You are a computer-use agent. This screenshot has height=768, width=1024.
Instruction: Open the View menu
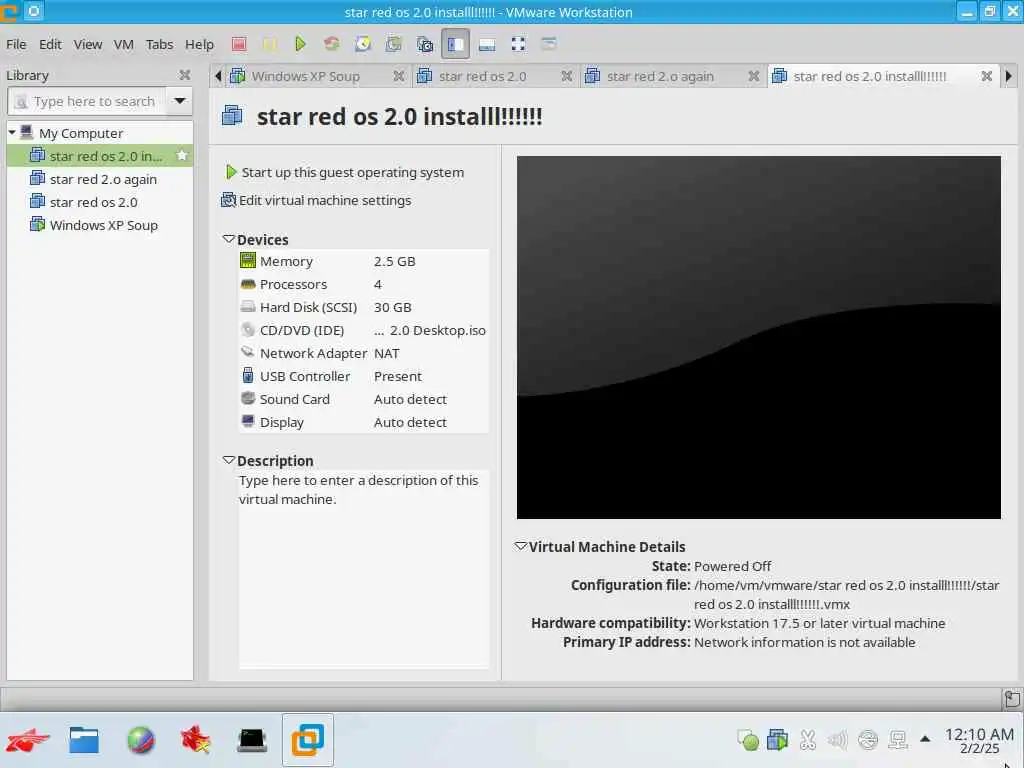coord(88,44)
